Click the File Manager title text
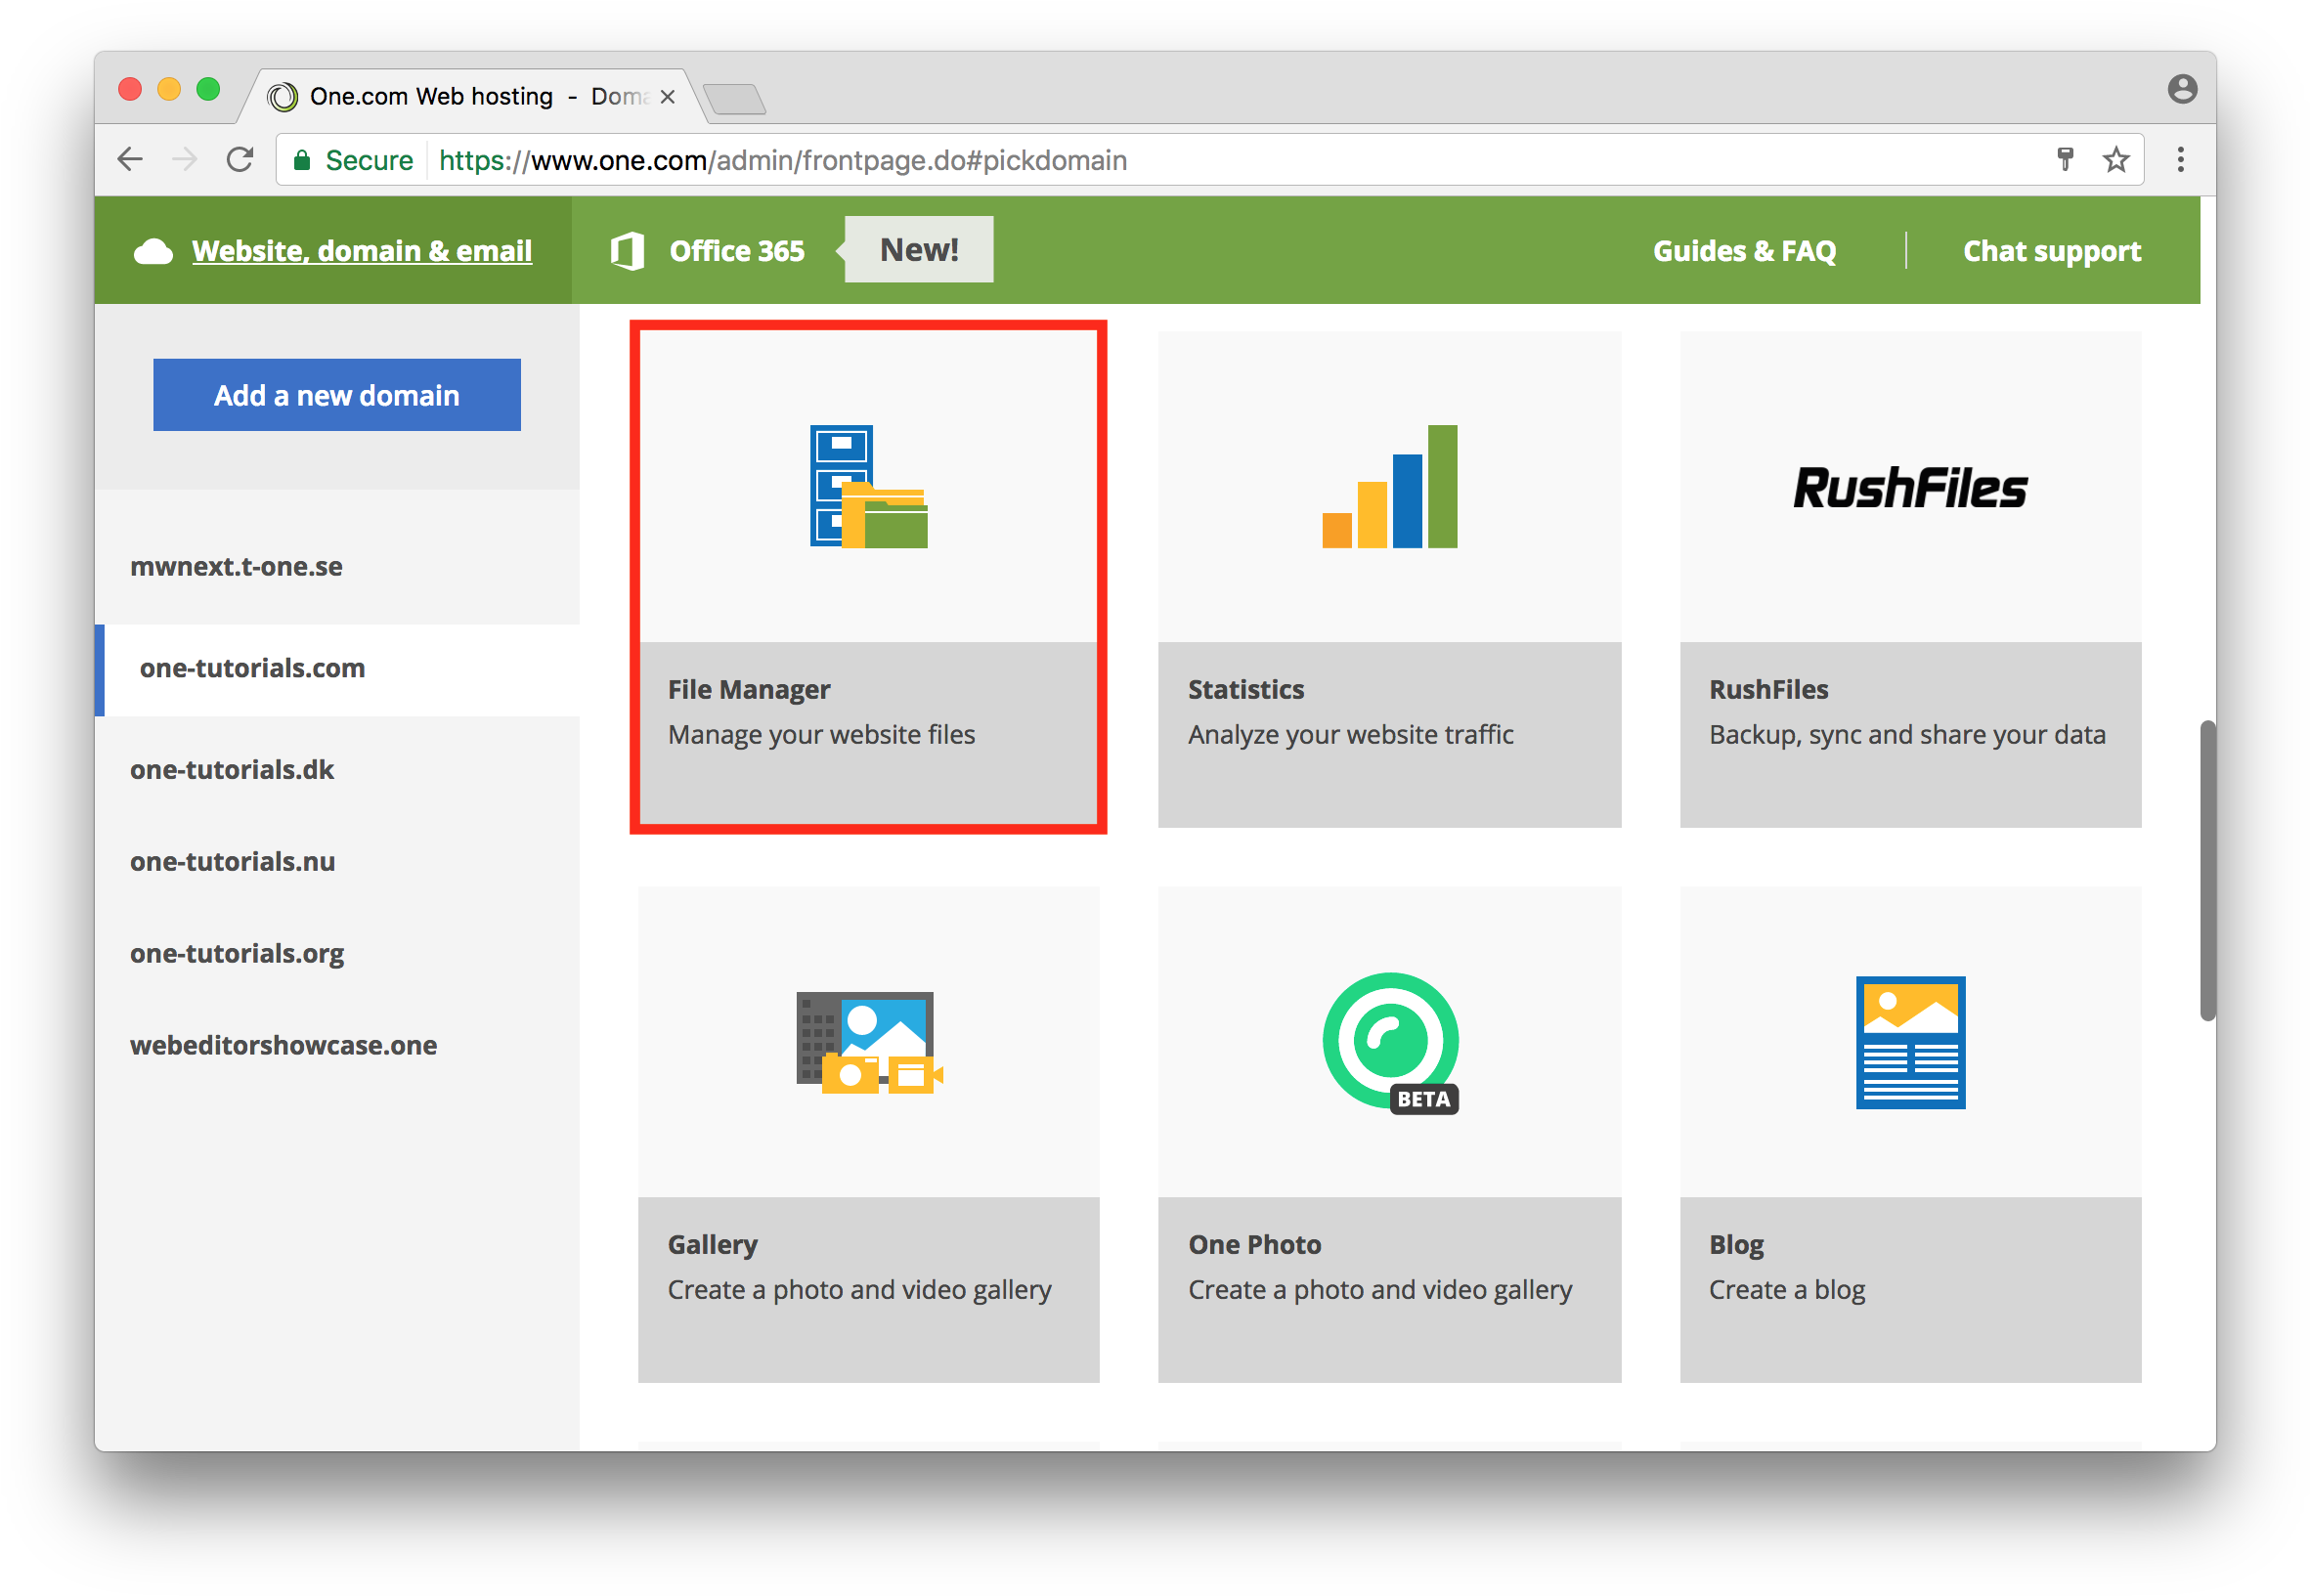 [749, 690]
